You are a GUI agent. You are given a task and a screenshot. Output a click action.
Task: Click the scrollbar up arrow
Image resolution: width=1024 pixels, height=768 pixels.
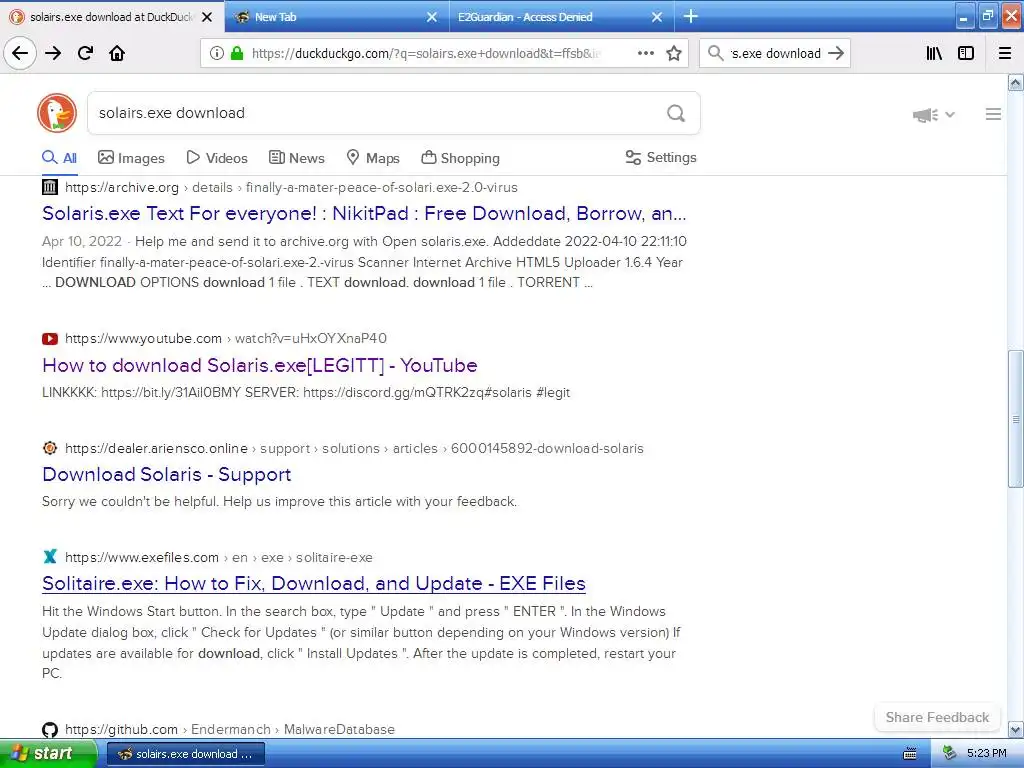[1015, 82]
